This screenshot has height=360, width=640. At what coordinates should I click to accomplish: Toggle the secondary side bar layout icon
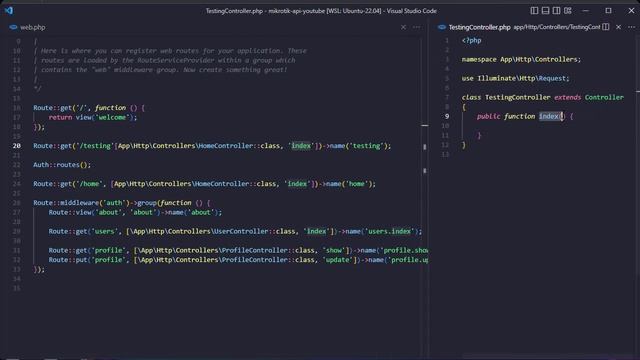coord(556,11)
